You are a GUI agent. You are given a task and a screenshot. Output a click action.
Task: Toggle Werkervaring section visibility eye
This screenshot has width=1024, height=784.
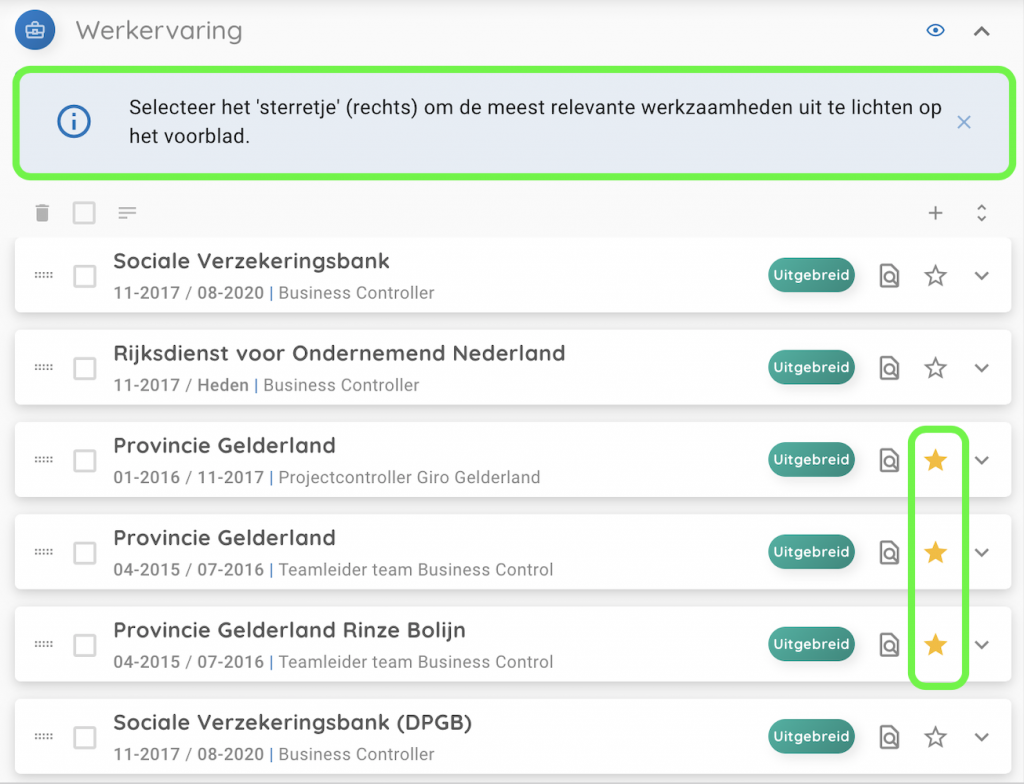tap(936, 31)
